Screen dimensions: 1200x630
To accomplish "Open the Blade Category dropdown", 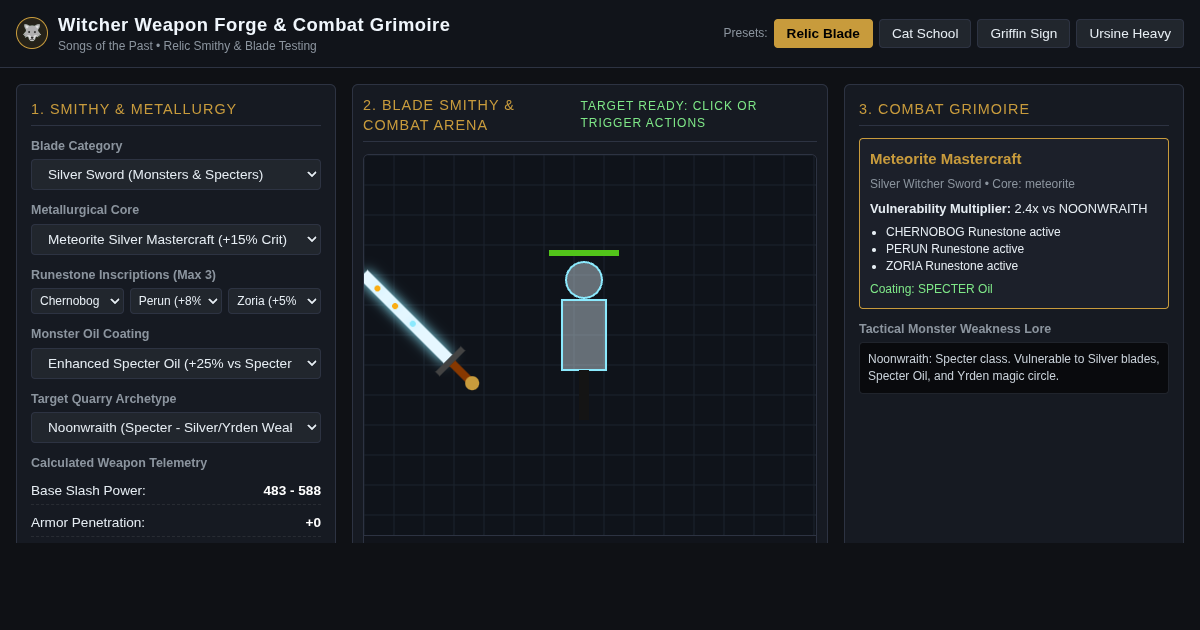I will [x=176, y=174].
